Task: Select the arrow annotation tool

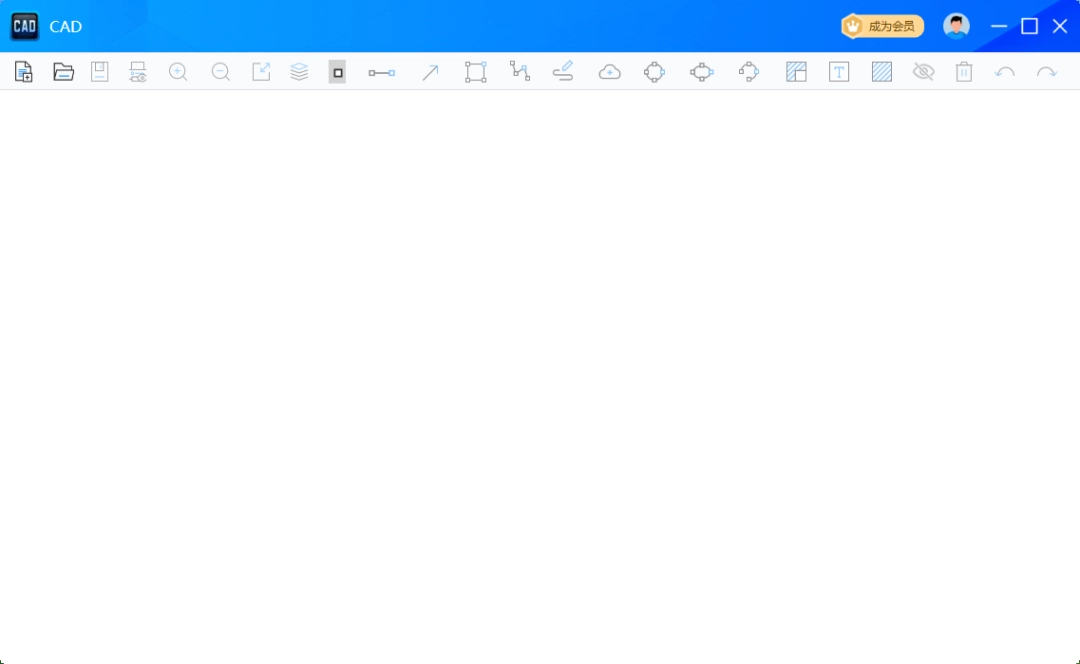Action: coord(429,71)
